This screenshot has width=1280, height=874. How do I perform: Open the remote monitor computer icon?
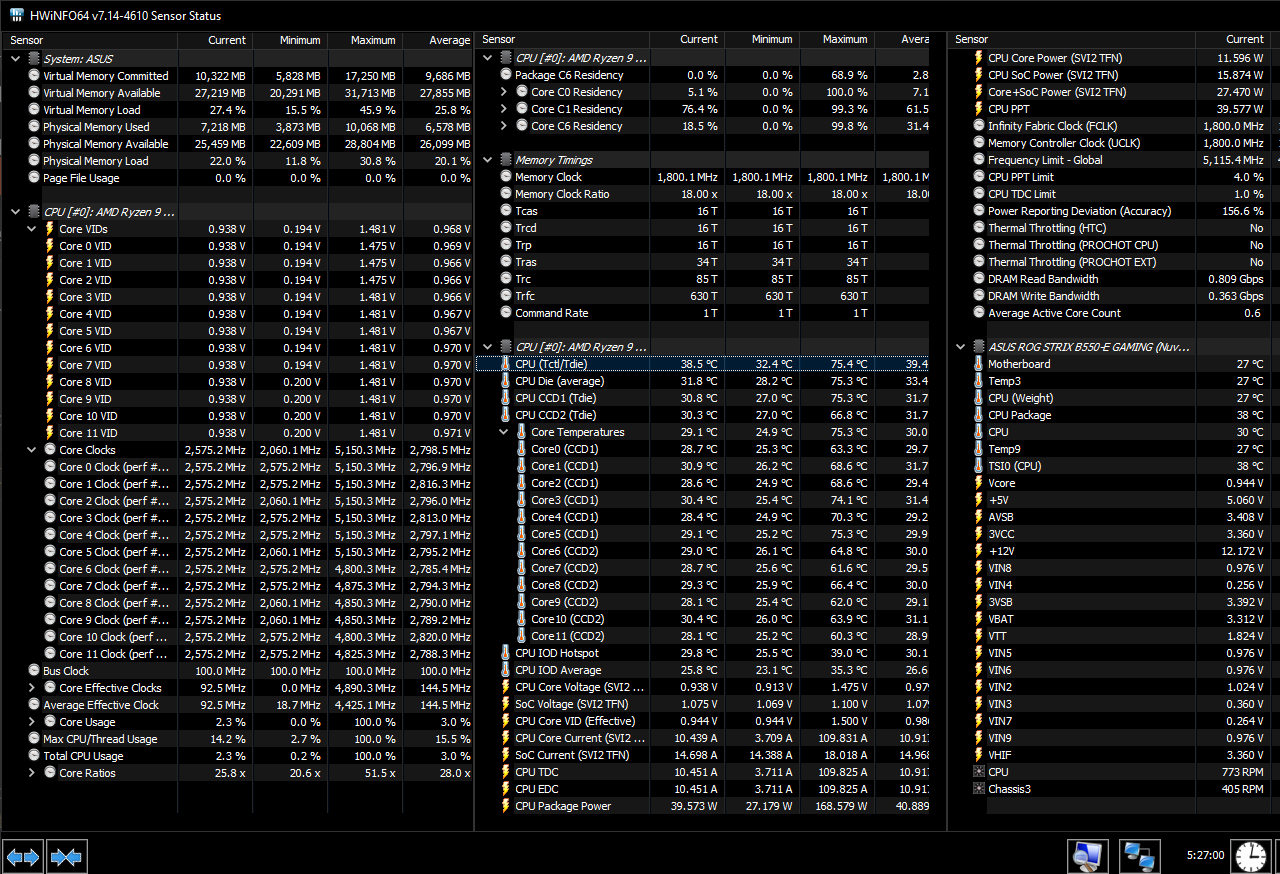click(x=1087, y=857)
